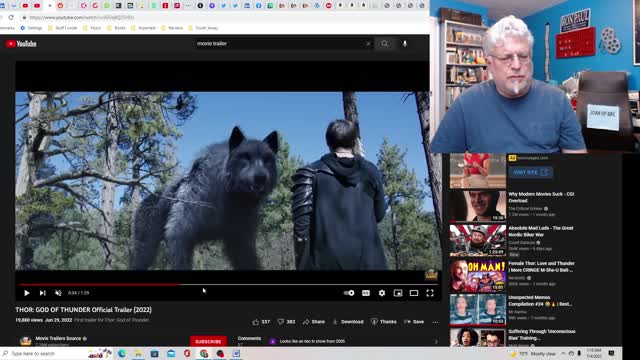Open the Mail app from taskbar
The width and height of the screenshot is (640, 360).
pos(171,353)
